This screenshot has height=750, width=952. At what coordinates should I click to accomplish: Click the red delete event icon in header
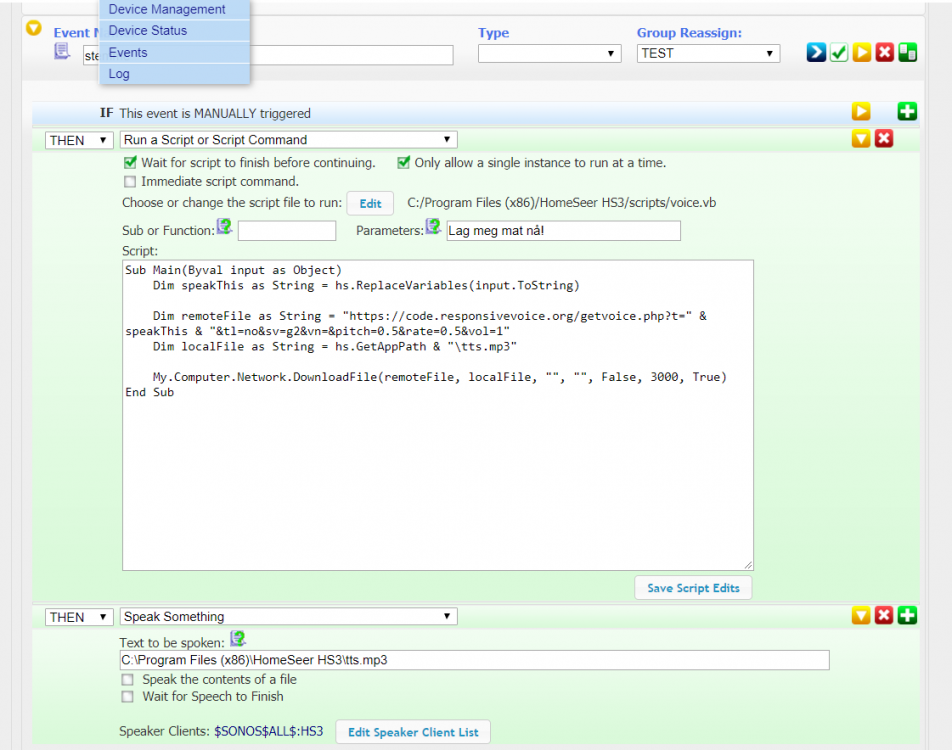point(884,53)
